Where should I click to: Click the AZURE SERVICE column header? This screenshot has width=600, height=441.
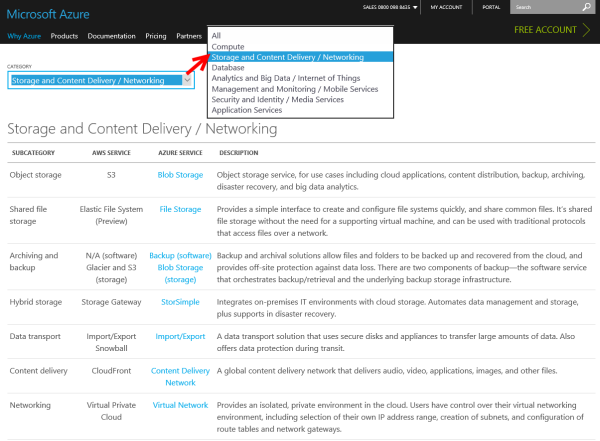[180, 152]
